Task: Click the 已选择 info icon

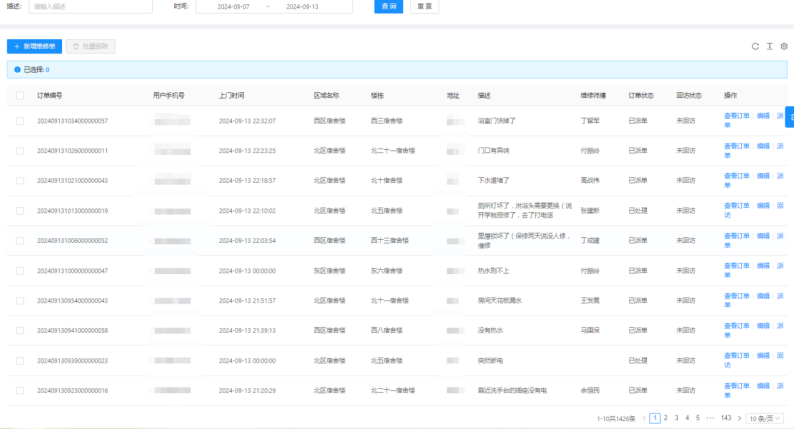Action: (x=17, y=70)
